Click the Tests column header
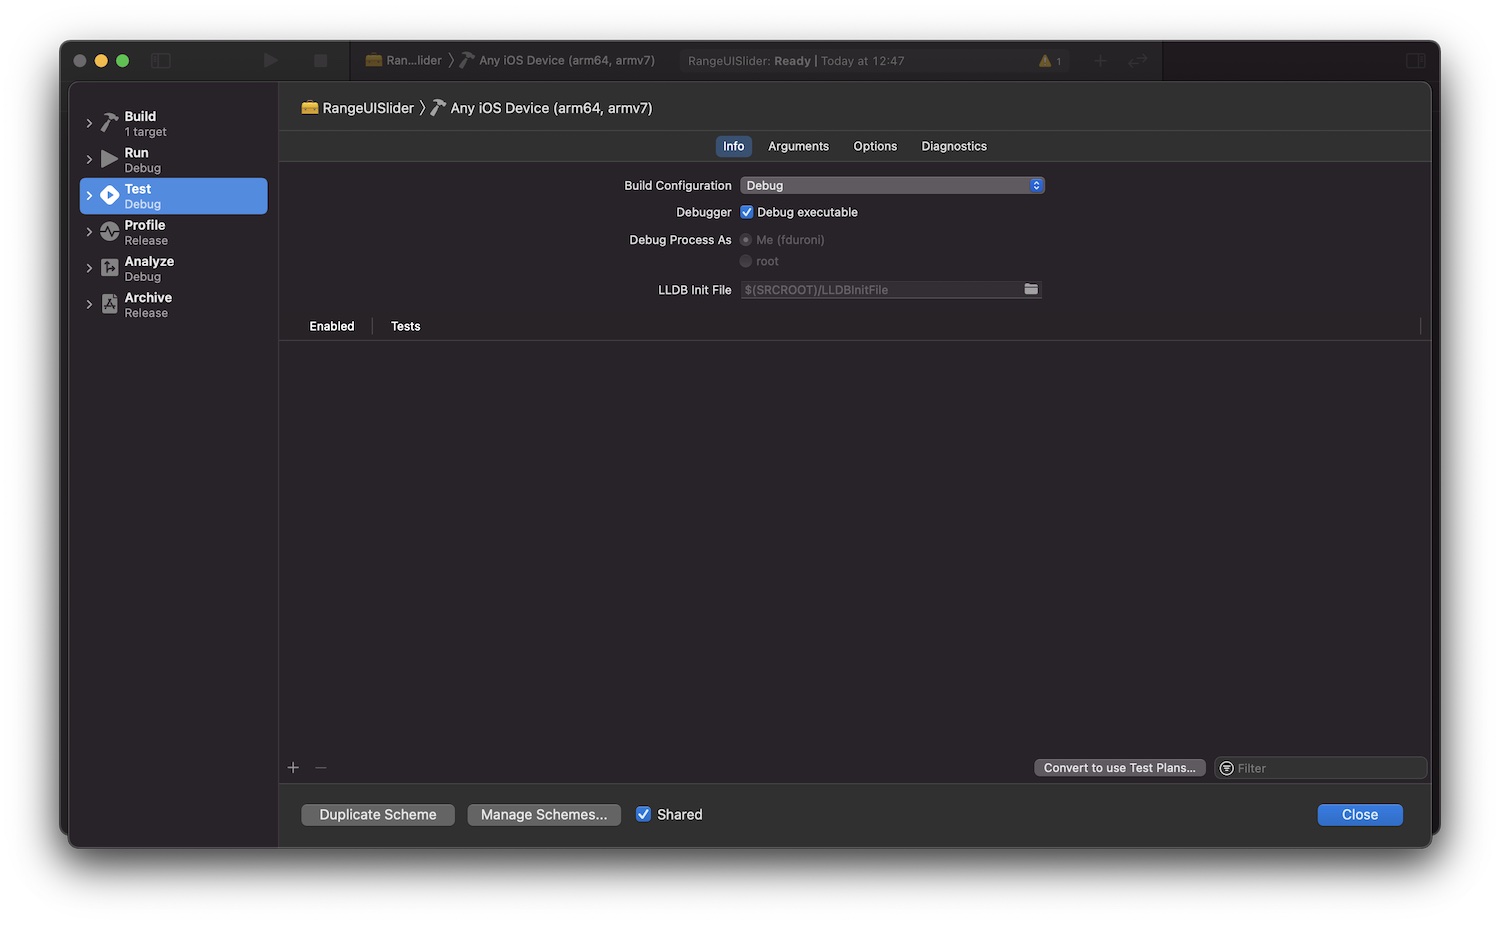This screenshot has width=1500, height=927. tap(405, 326)
